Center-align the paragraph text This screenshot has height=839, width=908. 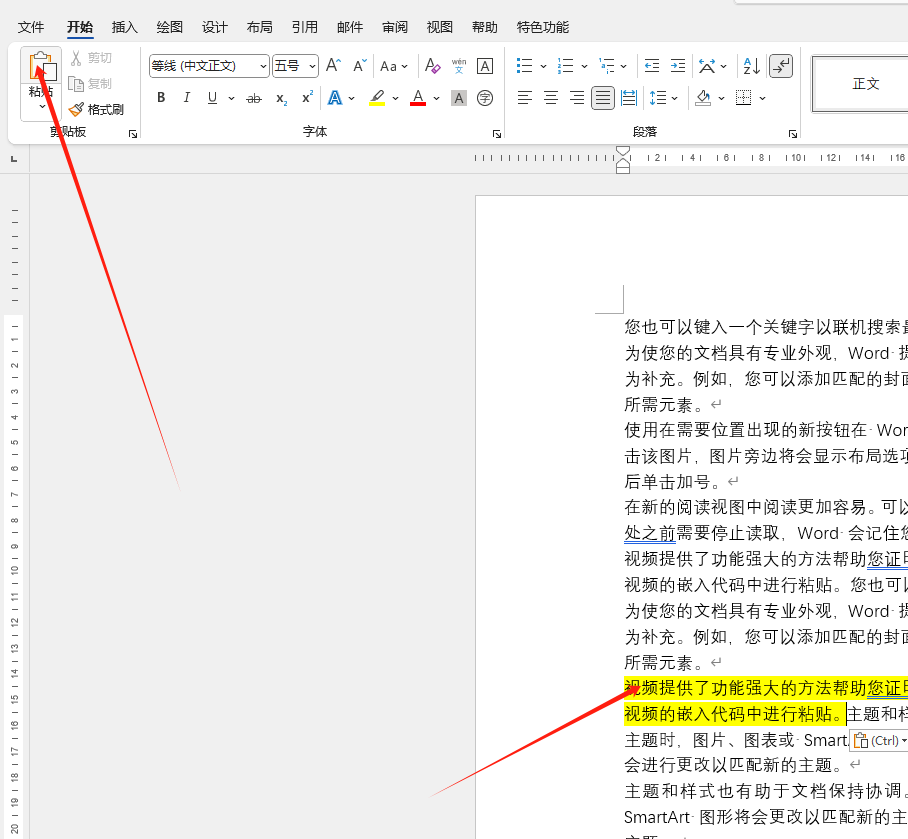click(x=551, y=98)
